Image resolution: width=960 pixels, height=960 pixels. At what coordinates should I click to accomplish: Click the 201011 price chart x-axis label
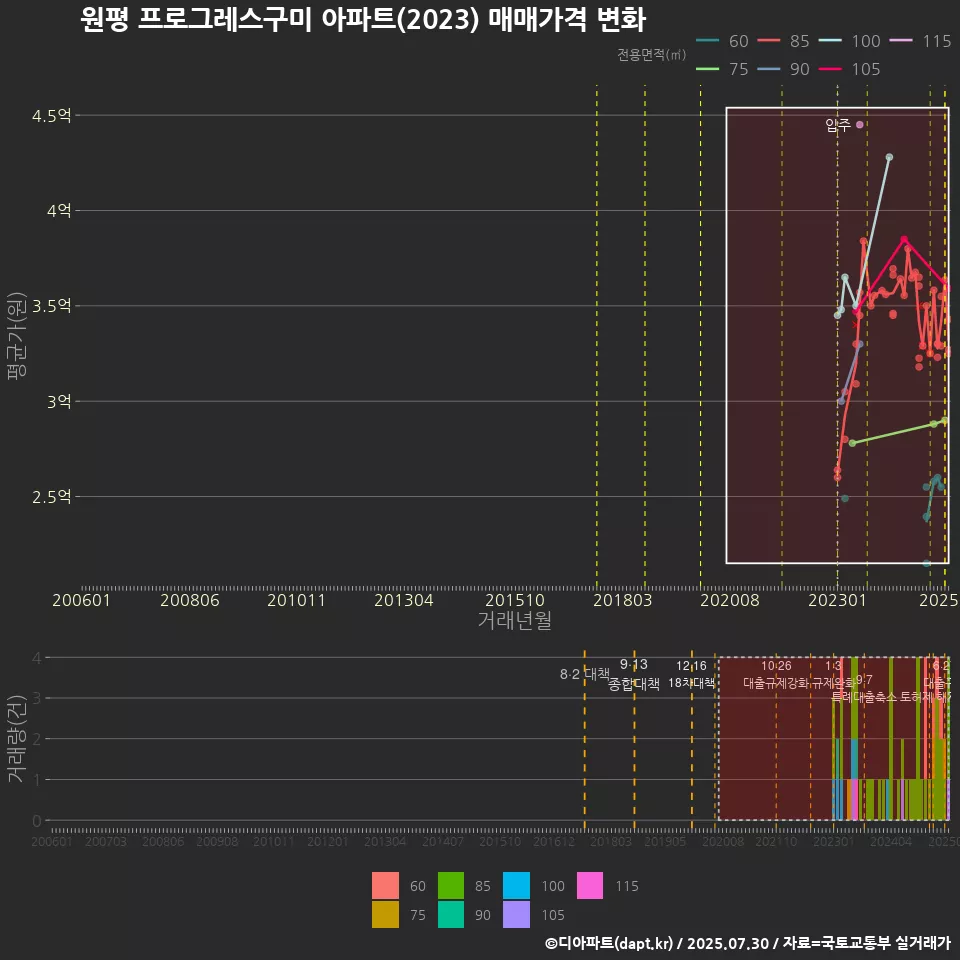click(x=296, y=600)
